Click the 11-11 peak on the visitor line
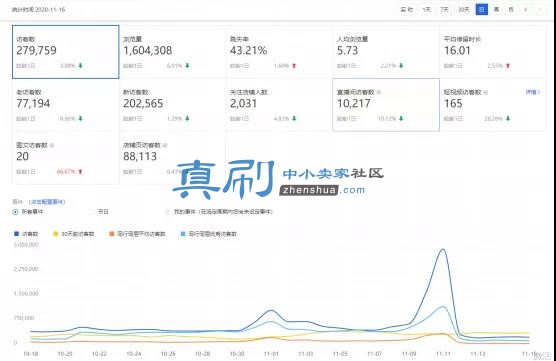Viewport: 556px width, 361px height. click(x=443, y=249)
